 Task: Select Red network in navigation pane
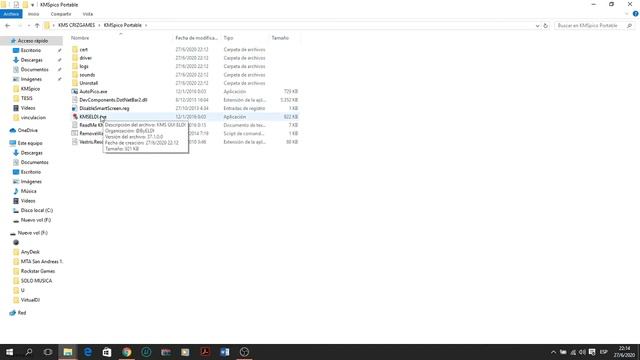point(22,313)
